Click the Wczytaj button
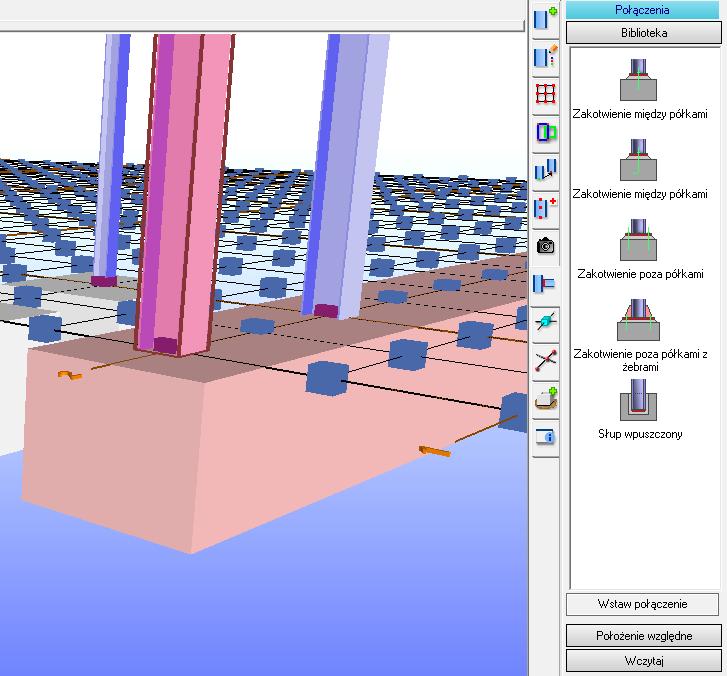The height and width of the screenshot is (676, 727). click(644, 661)
